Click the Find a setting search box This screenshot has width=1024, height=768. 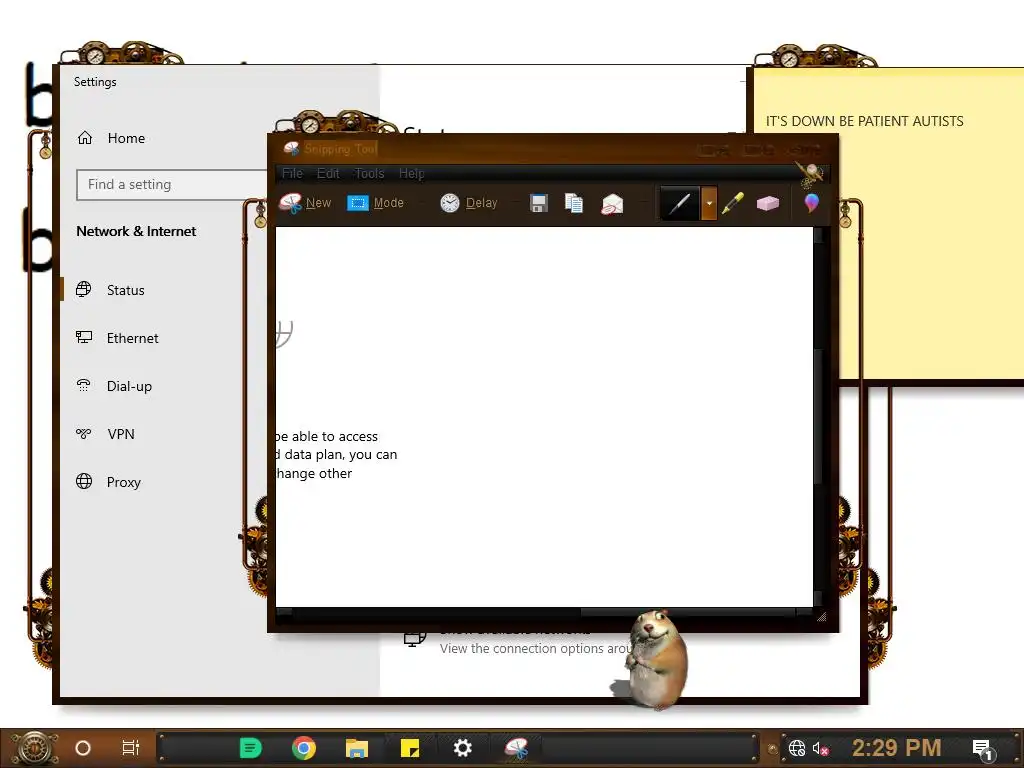pos(172,185)
